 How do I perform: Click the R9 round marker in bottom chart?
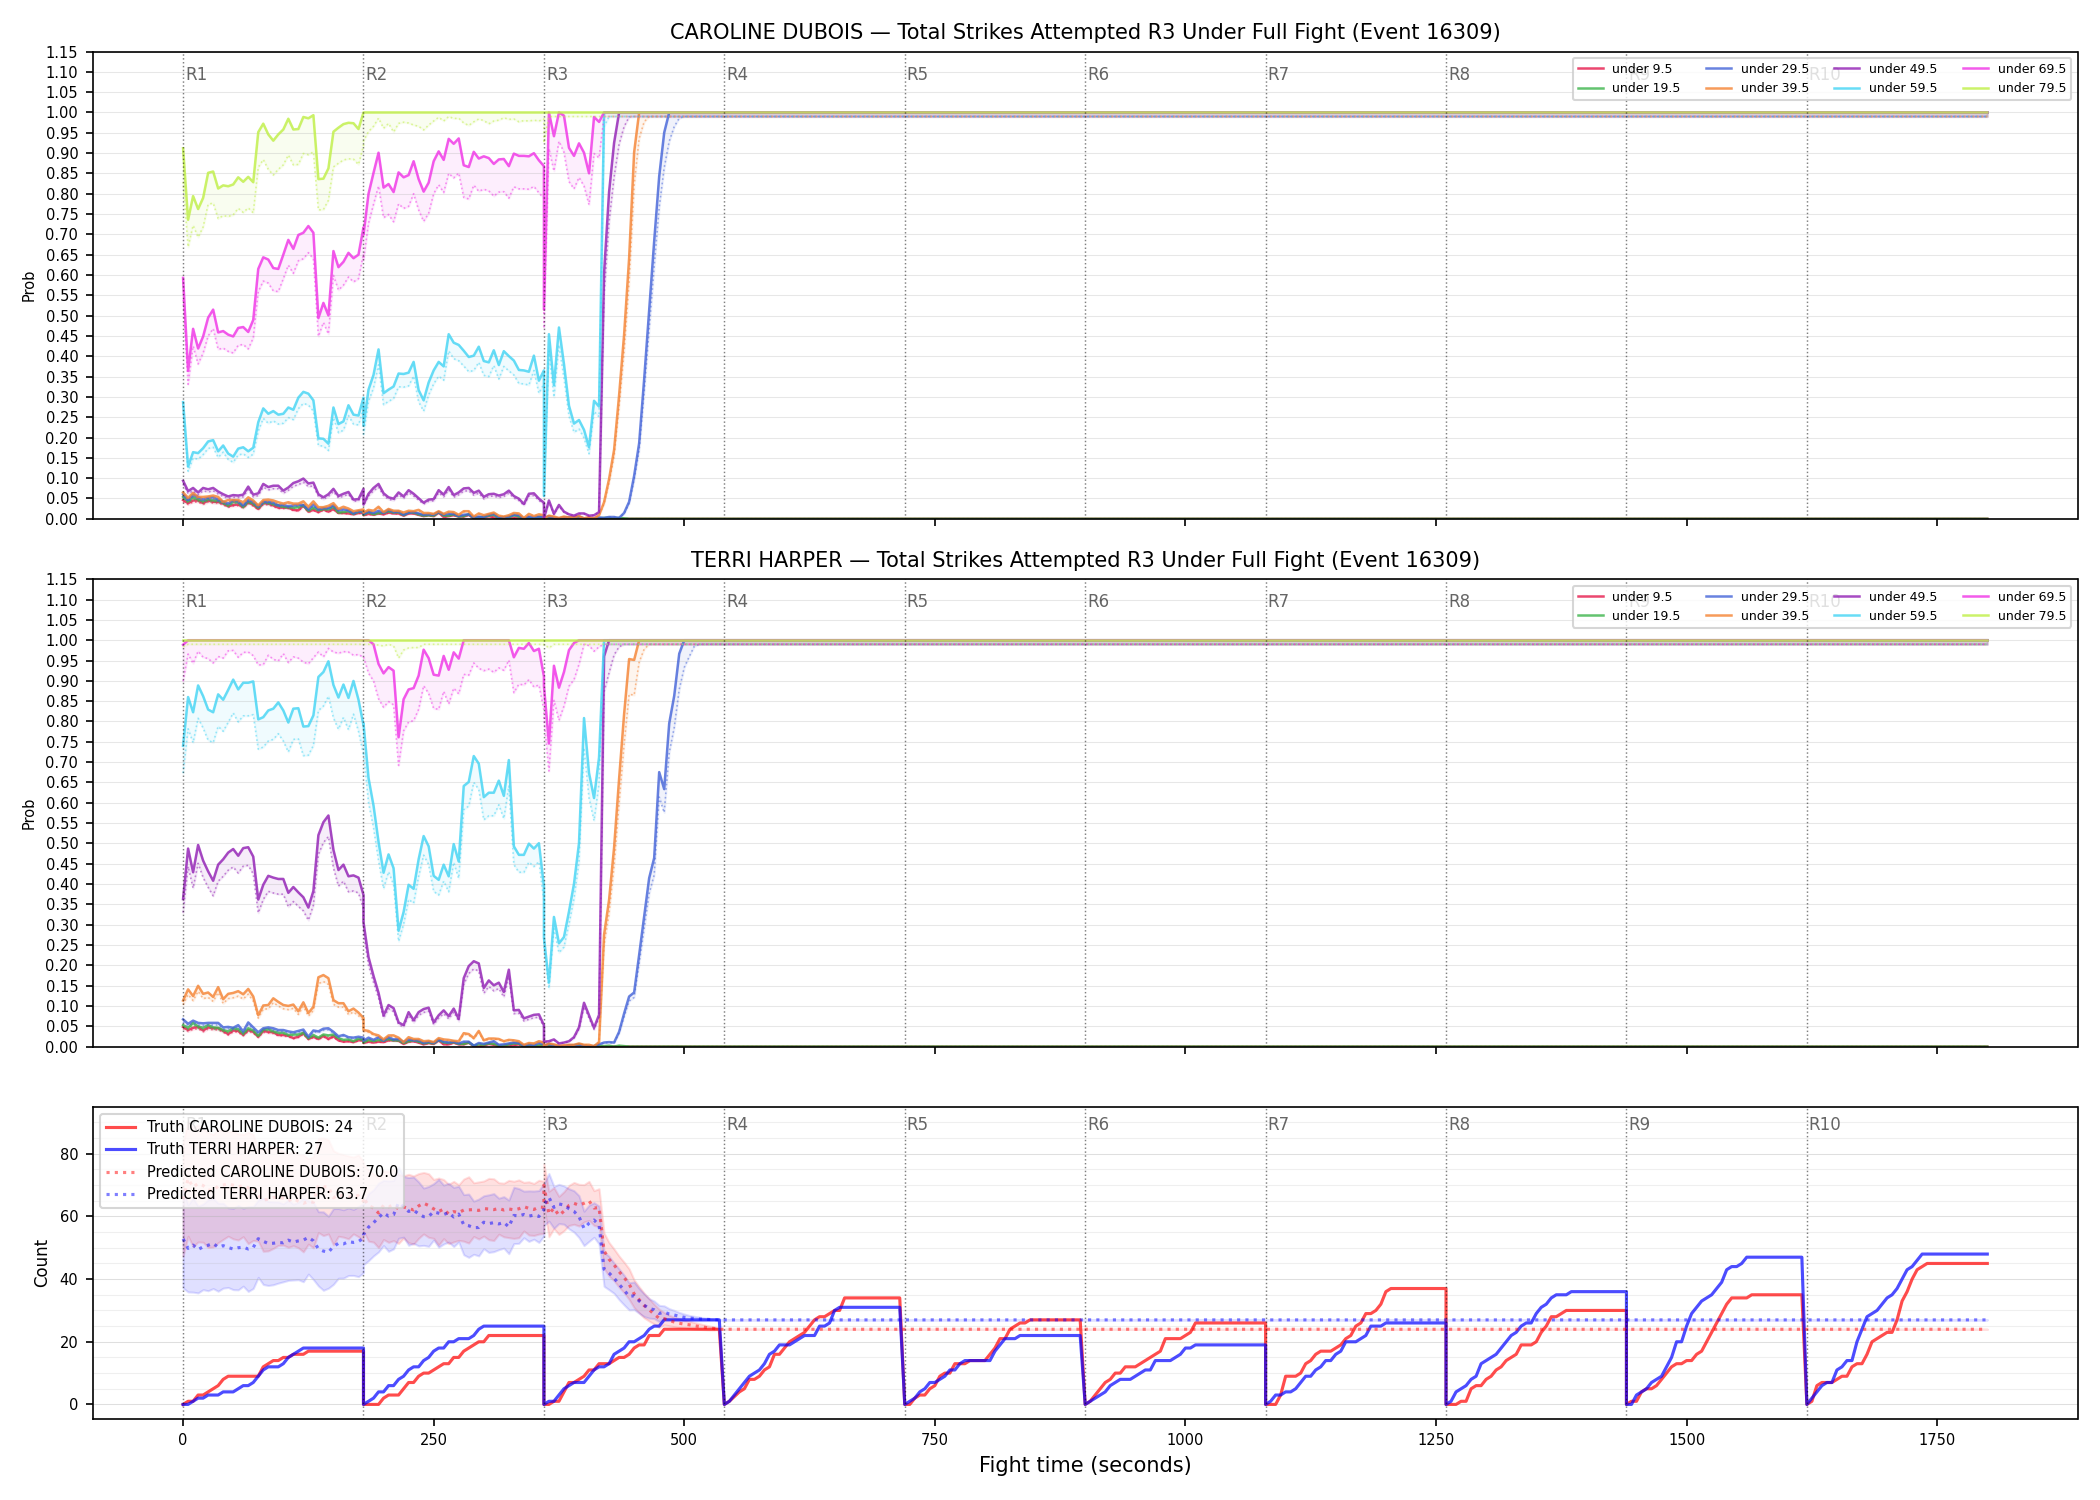(1639, 1124)
